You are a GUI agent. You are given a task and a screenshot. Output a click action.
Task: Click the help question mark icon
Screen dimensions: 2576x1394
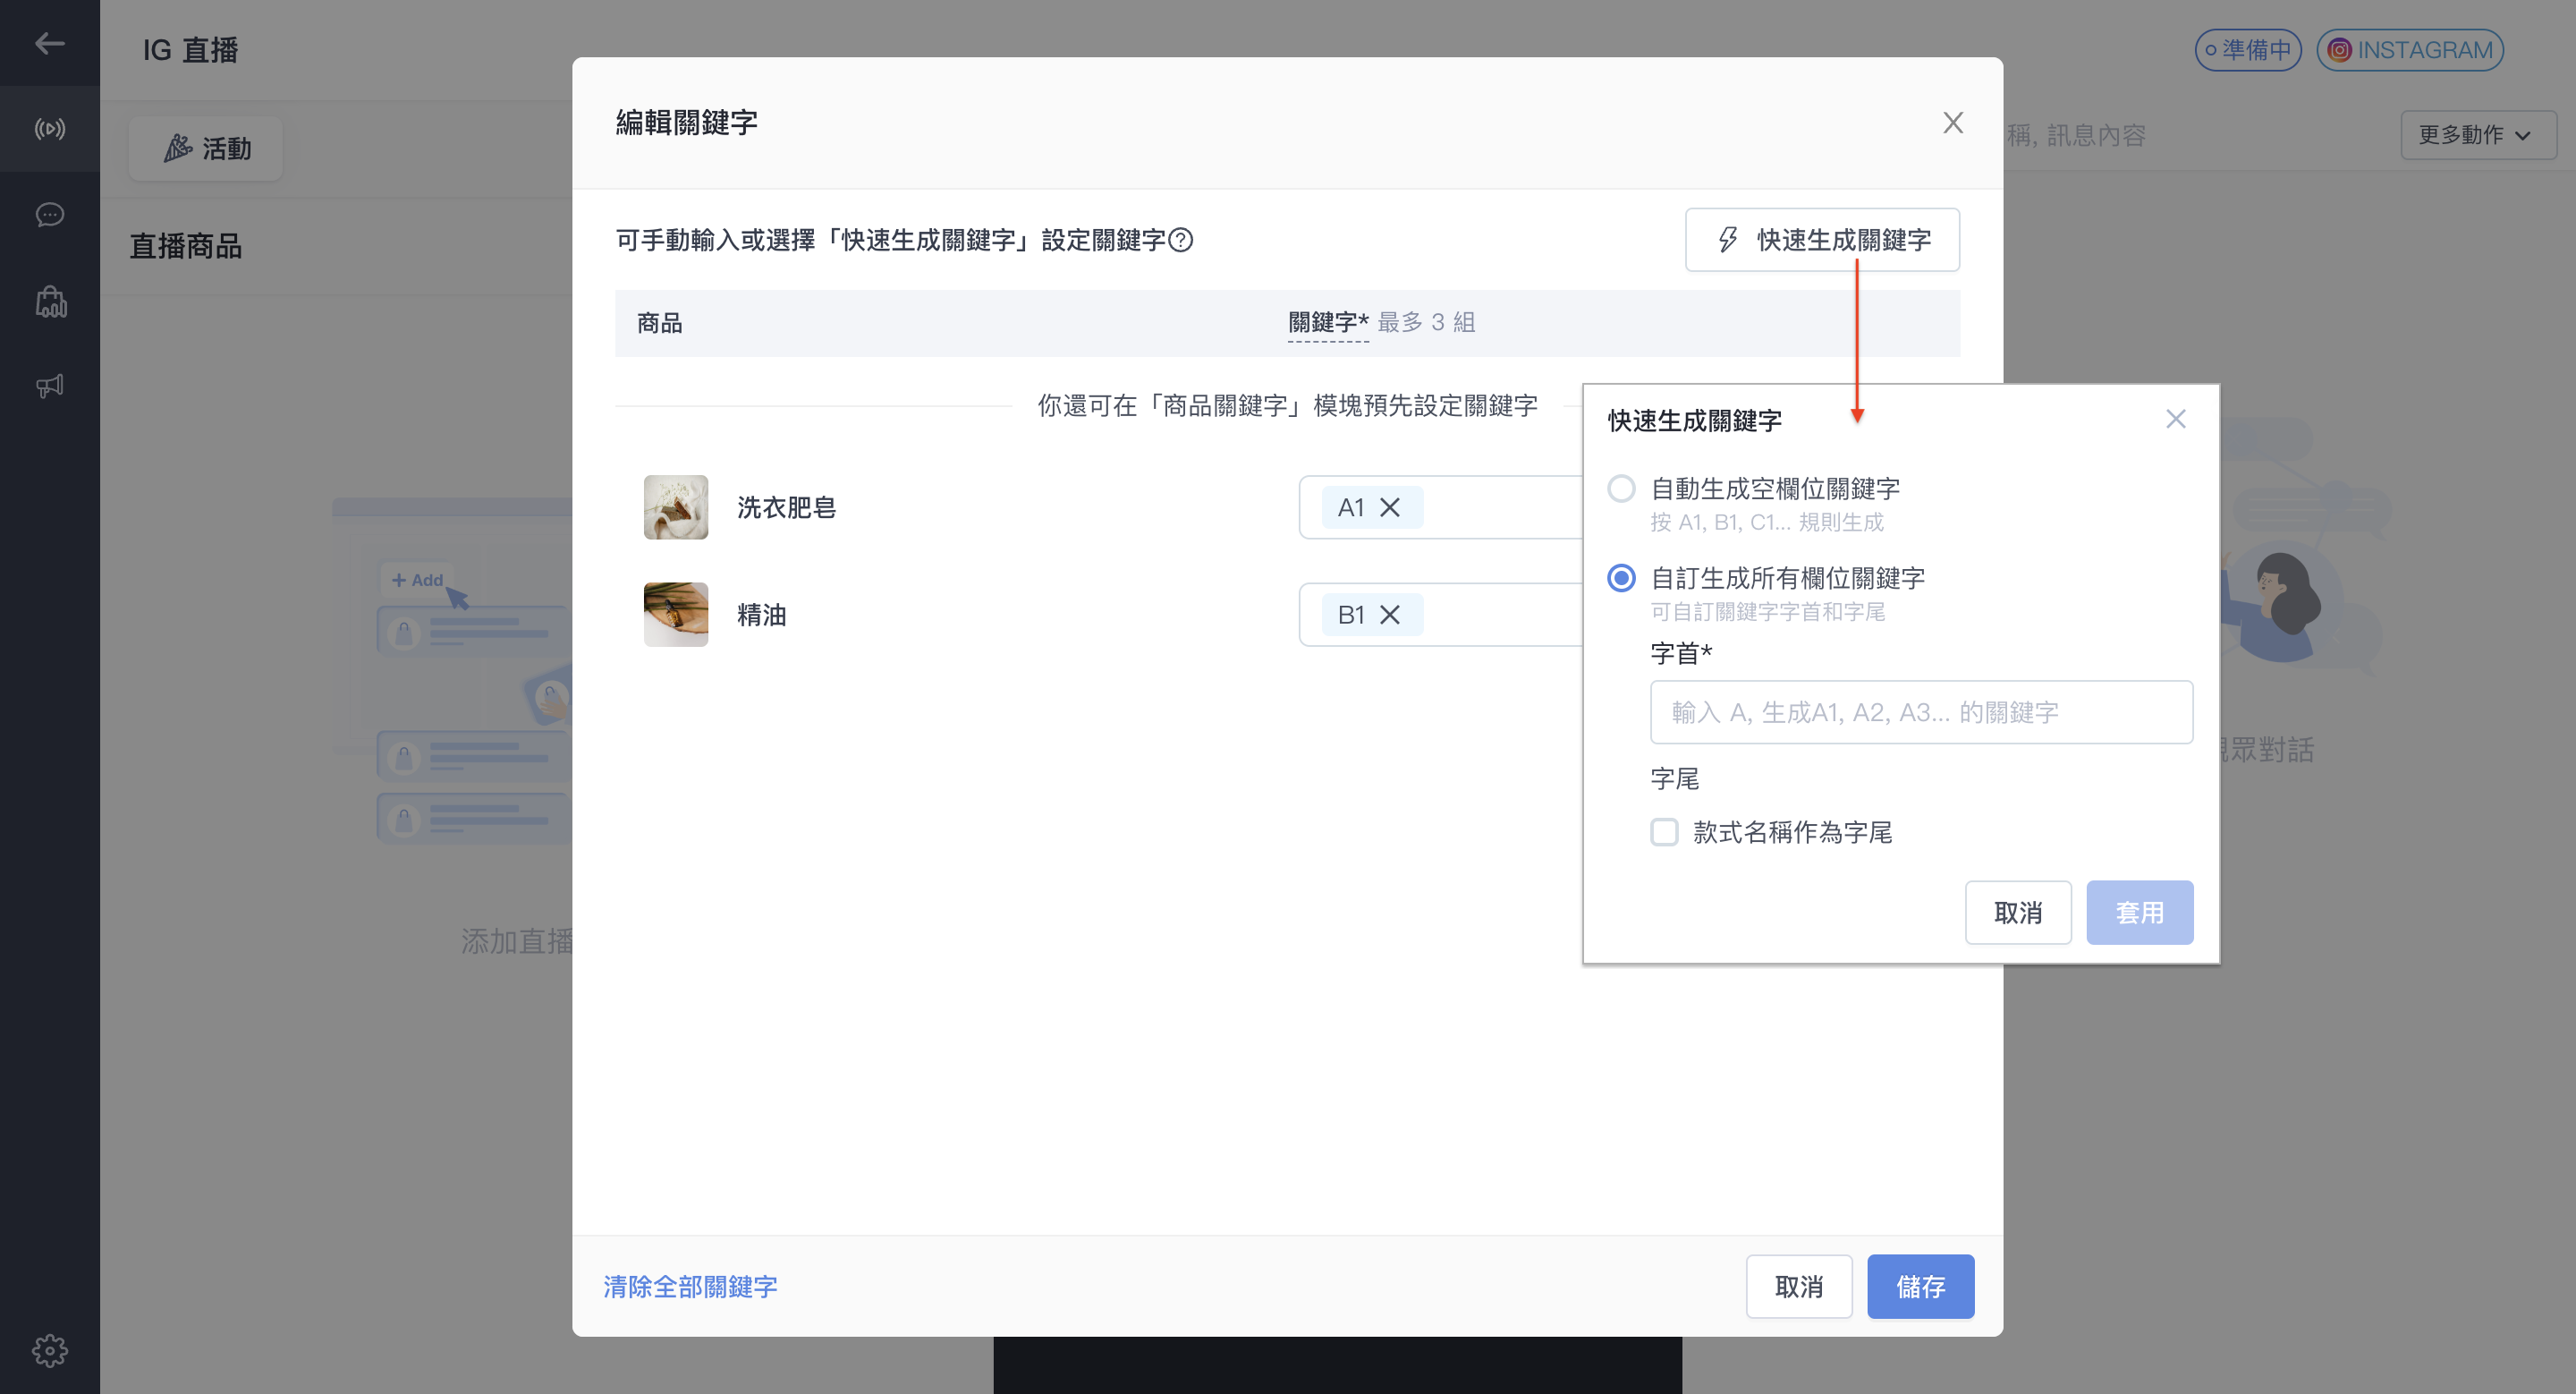click(x=1180, y=240)
